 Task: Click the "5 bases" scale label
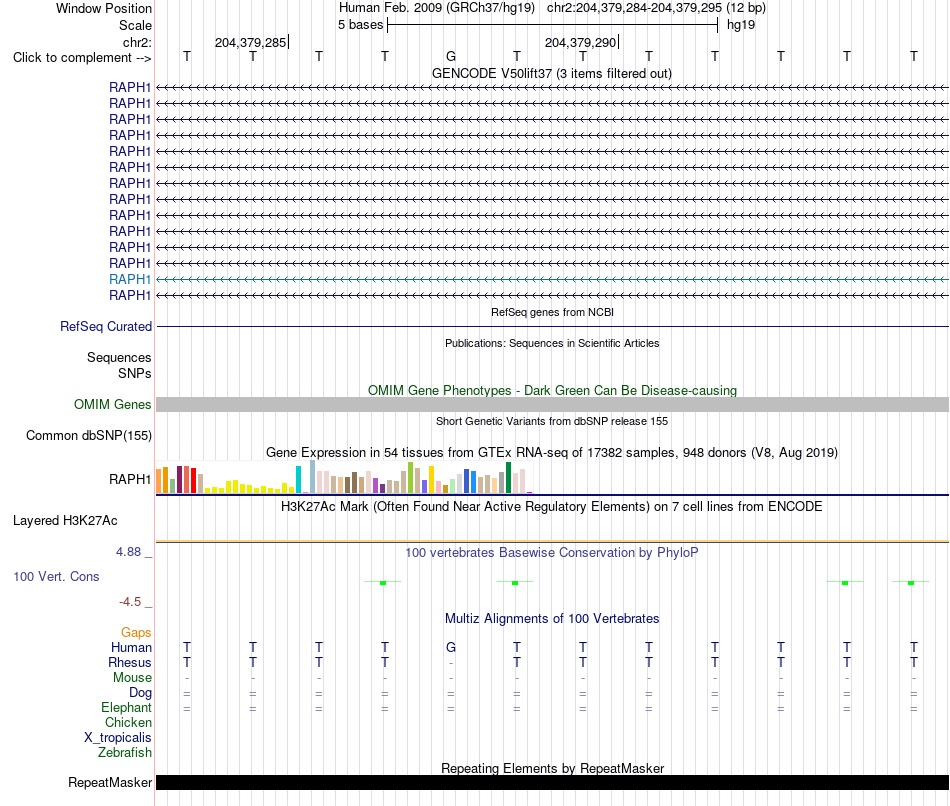[360, 25]
